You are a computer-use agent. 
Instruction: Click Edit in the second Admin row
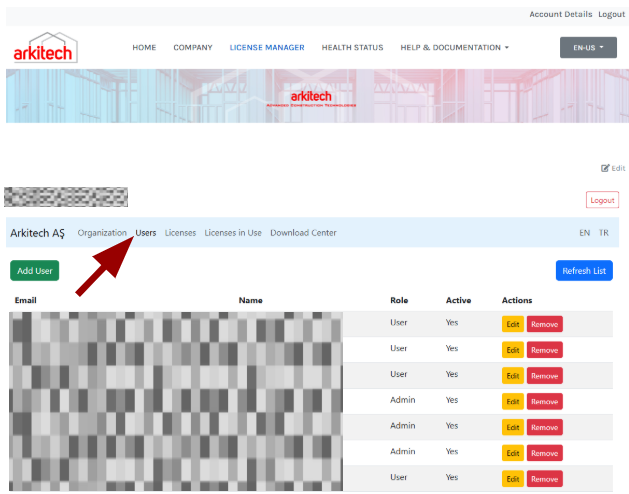(513, 427)
